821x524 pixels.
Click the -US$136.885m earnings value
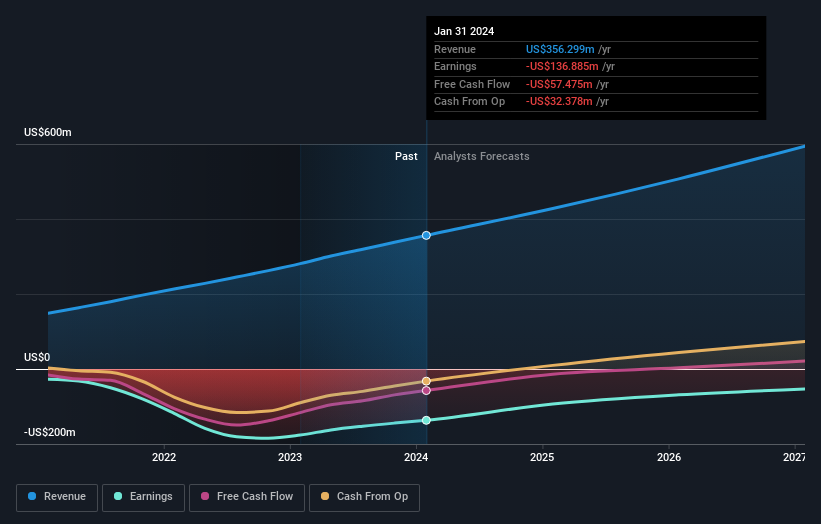coord(562,66)
